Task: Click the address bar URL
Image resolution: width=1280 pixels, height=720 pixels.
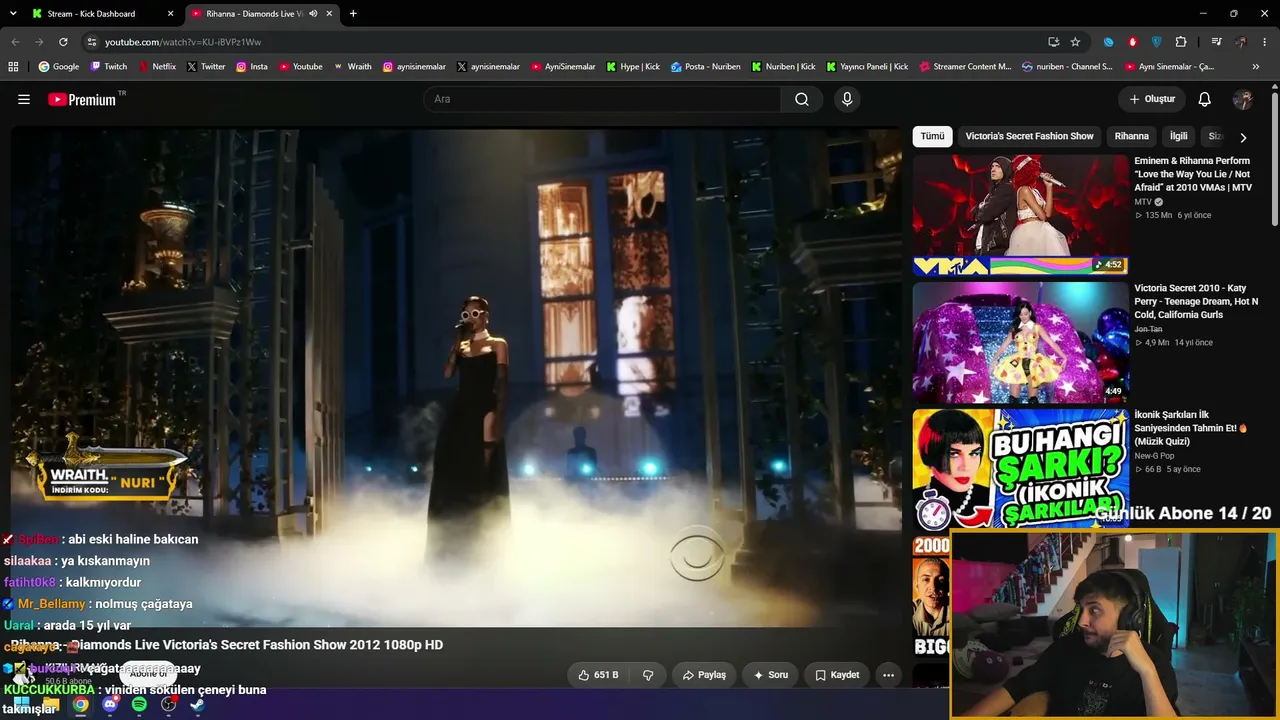Action: (183, 42)
